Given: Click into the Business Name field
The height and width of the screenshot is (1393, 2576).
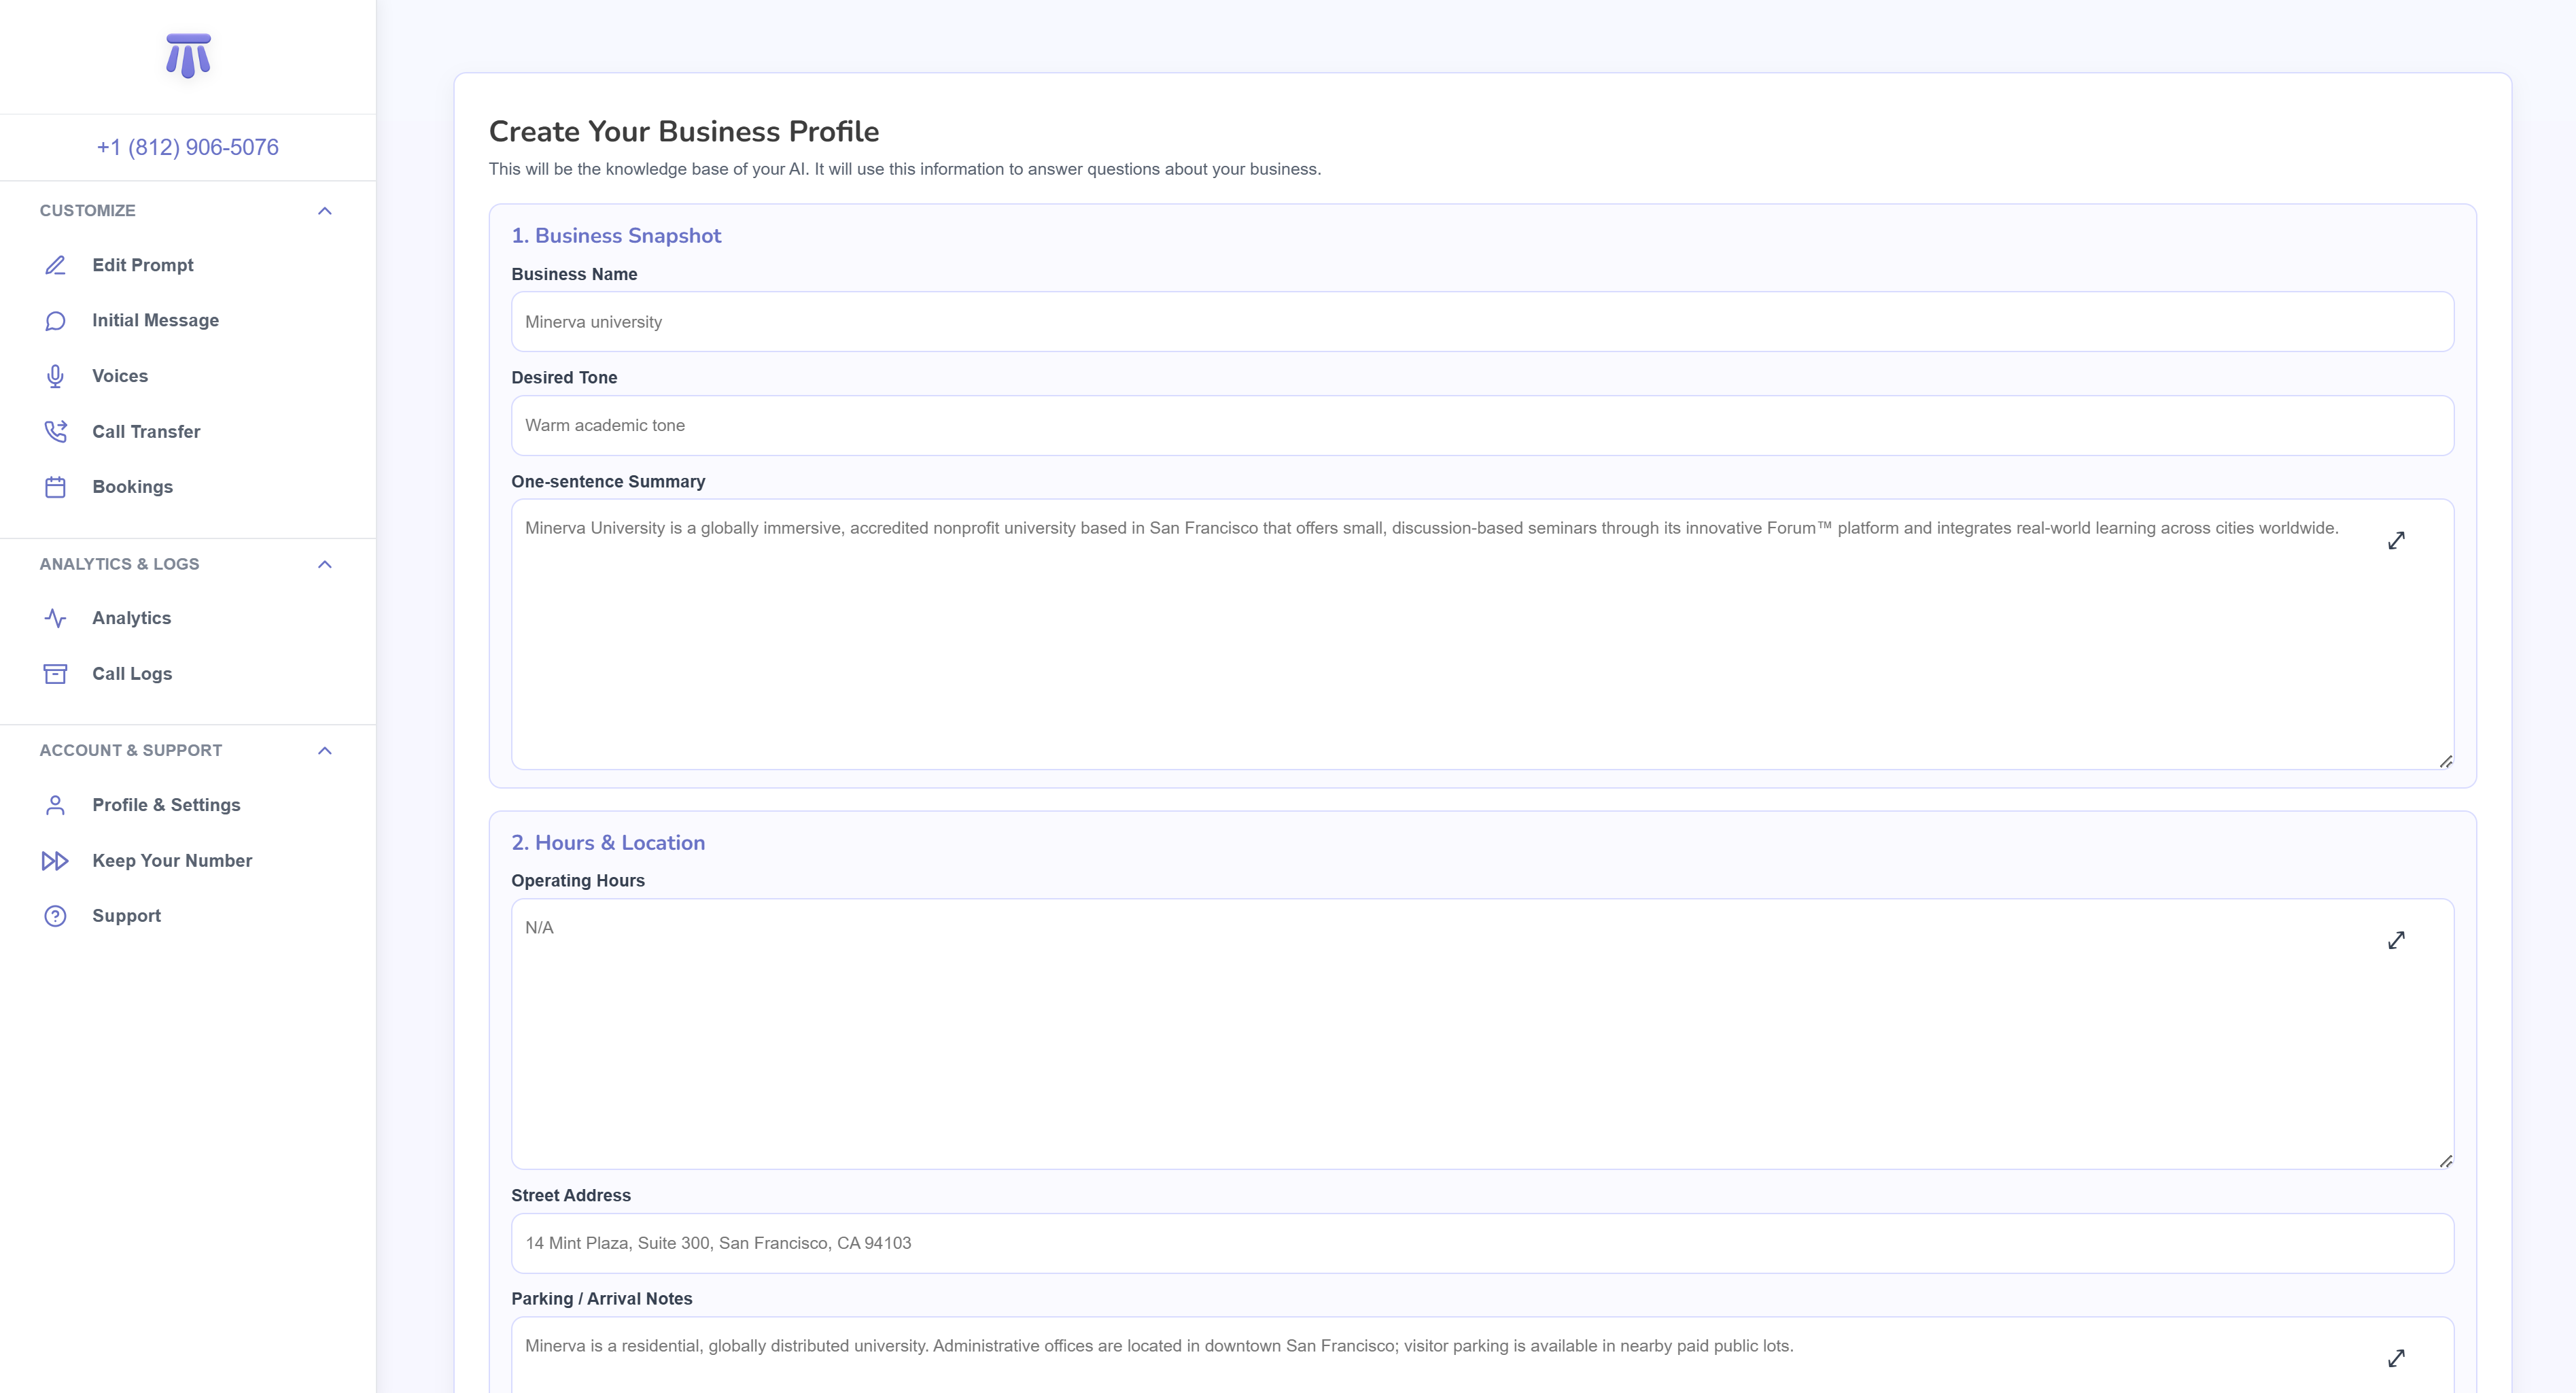Looking at the screenshot, I should [x=1482, y=322].
